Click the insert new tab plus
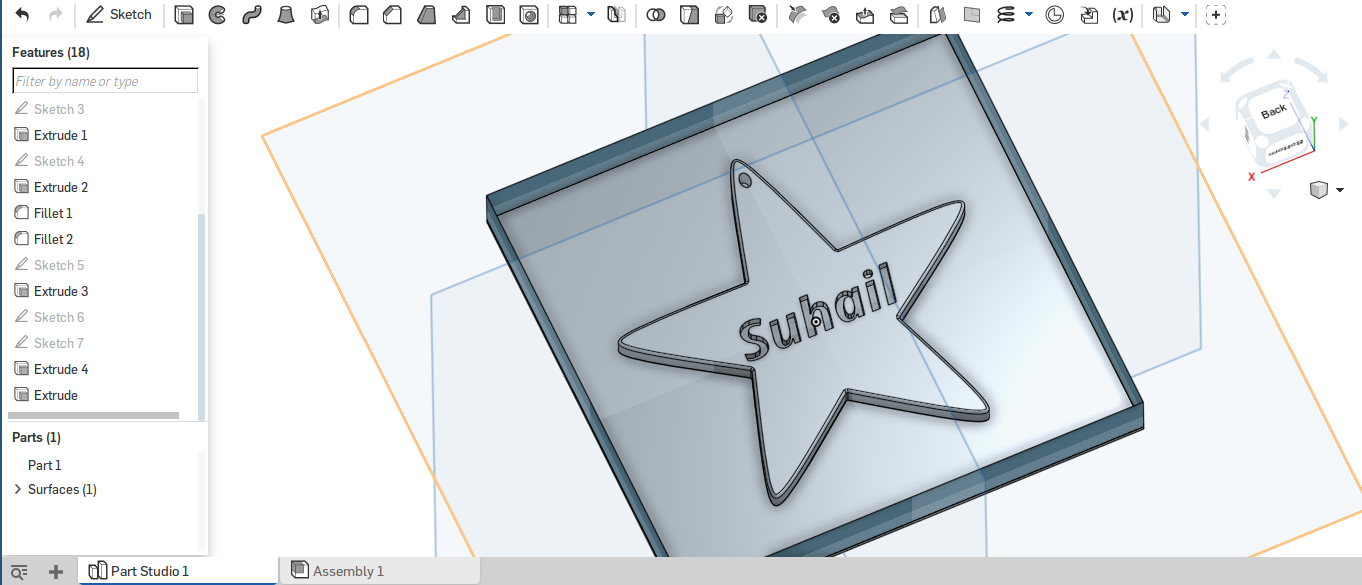 pyautogui.click(x=56, y=571)
